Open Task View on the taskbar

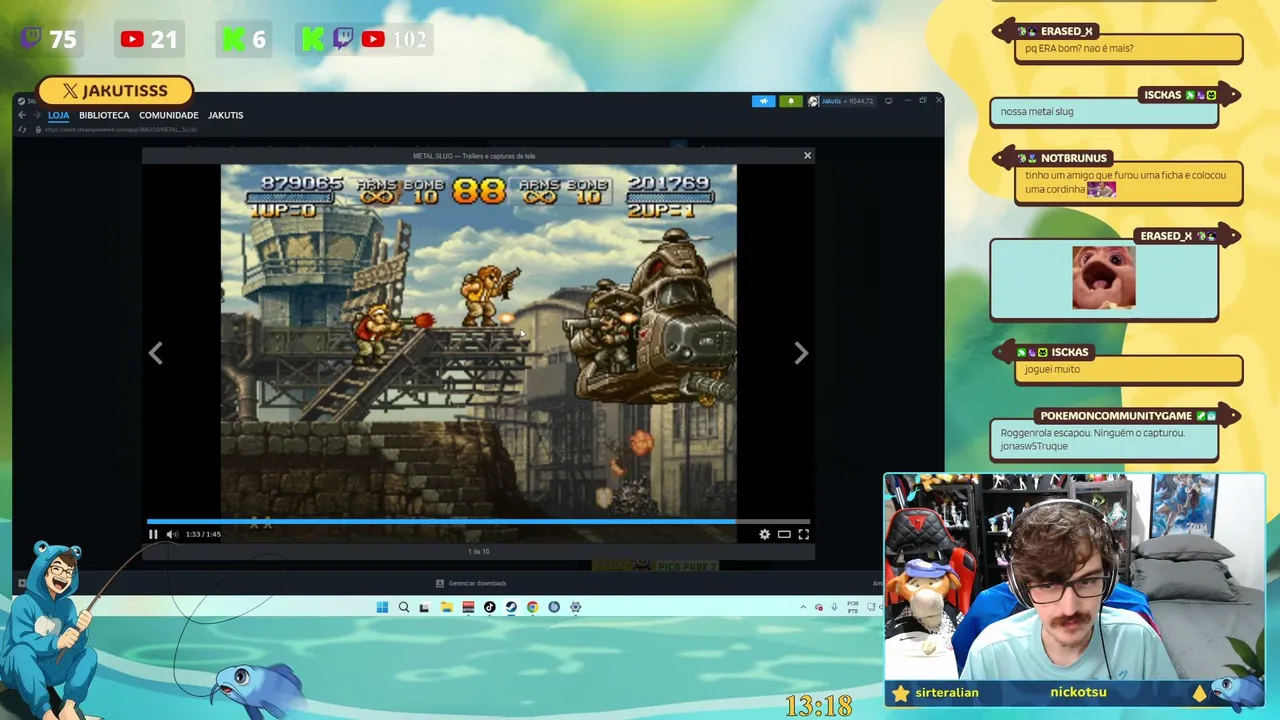(x=425, y=607)
